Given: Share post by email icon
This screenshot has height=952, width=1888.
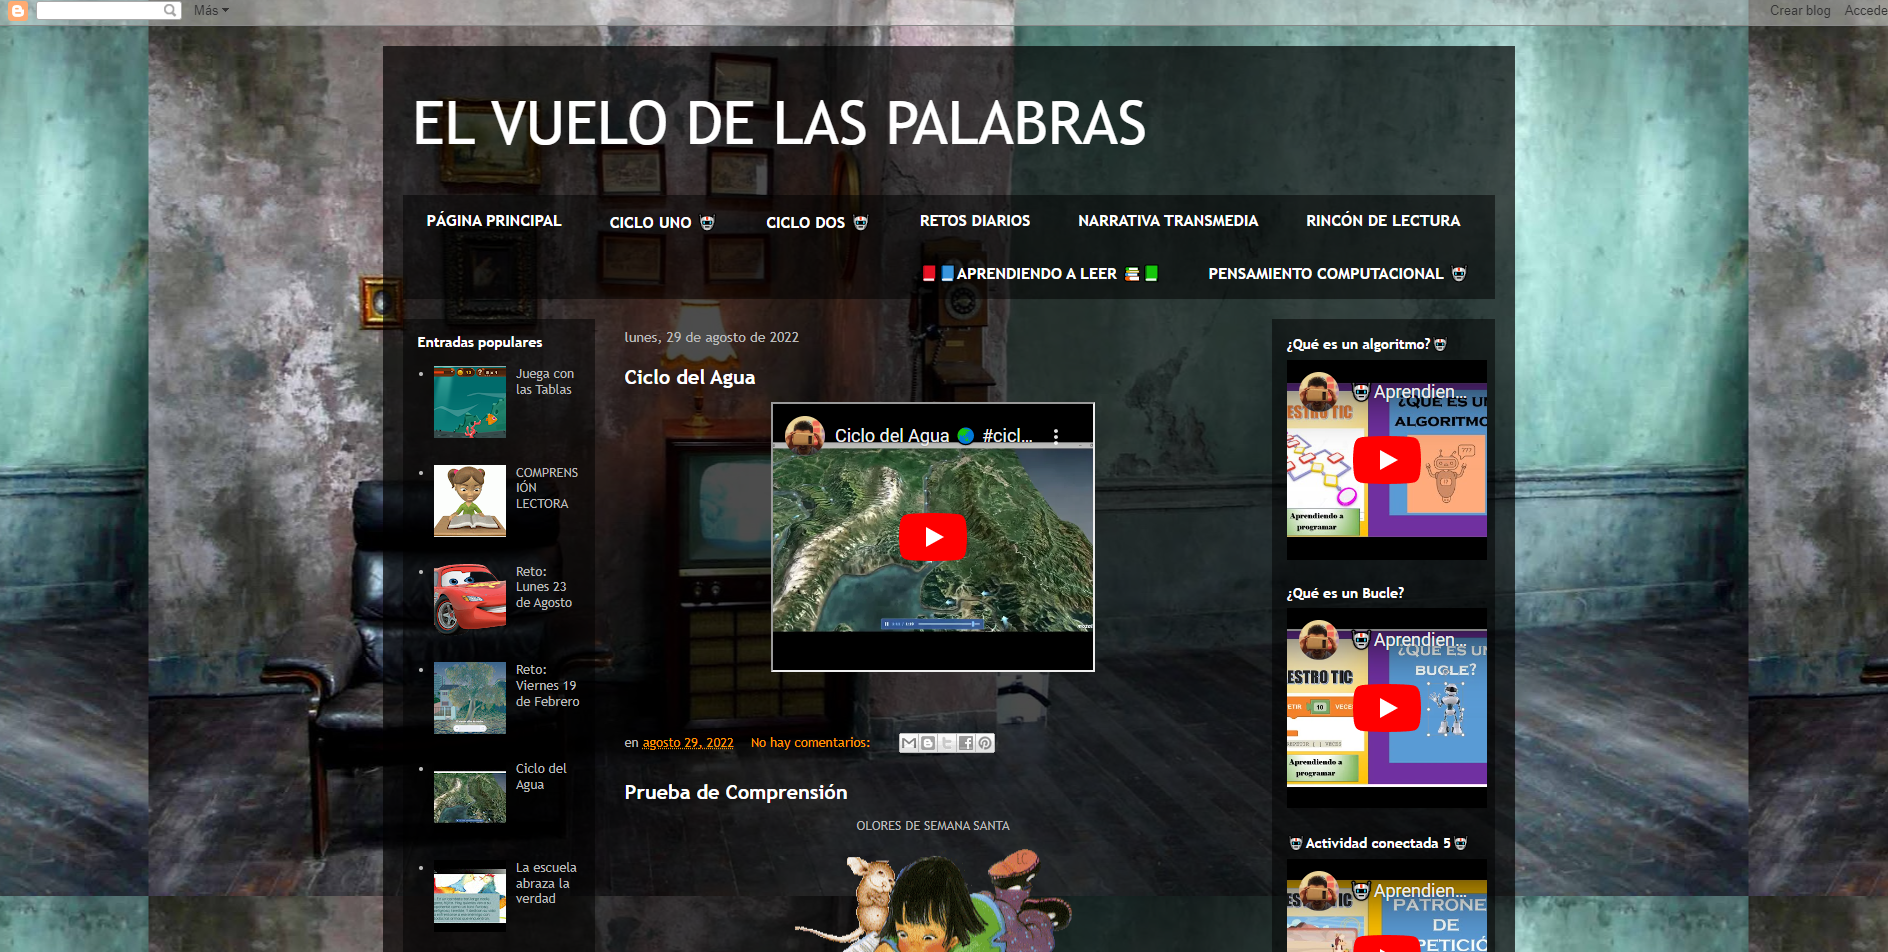Looking at the screenshot, I should click(x=908, y=743).
